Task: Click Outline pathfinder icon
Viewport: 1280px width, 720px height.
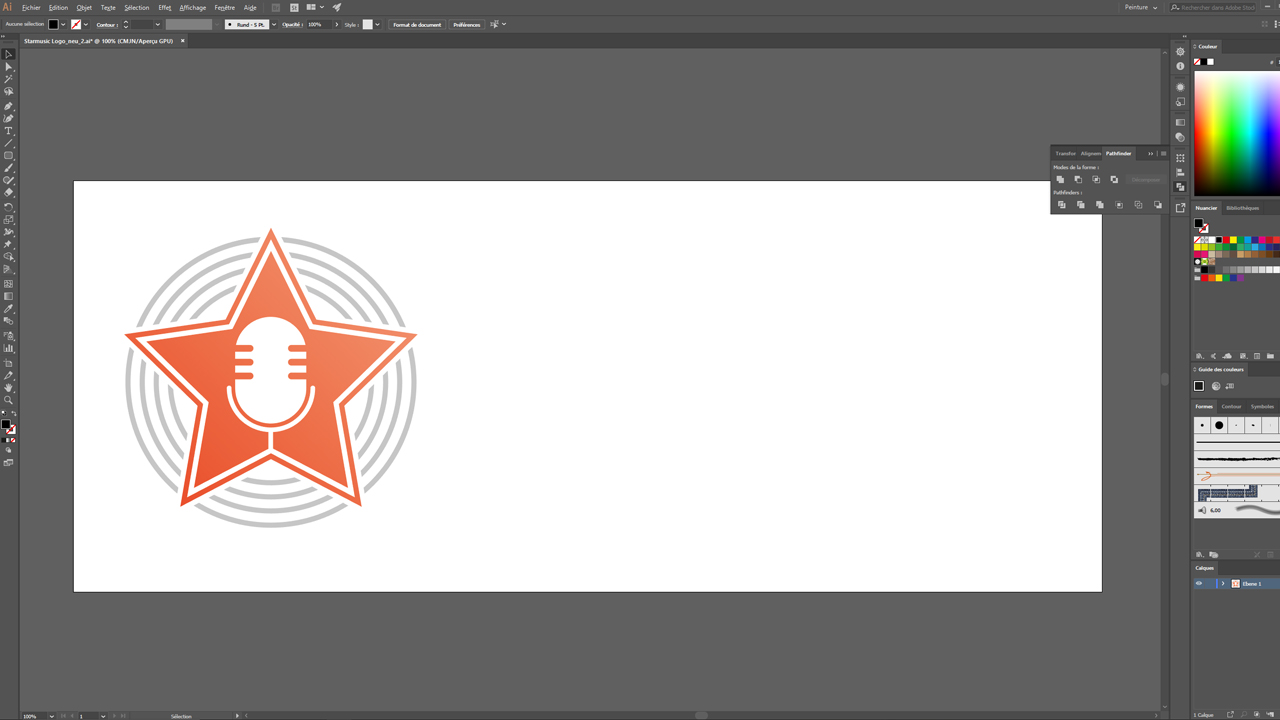Action: pyautogui.click(x=1138, y=205)
